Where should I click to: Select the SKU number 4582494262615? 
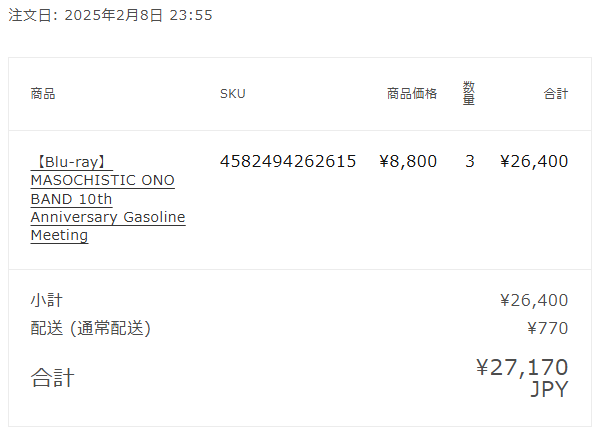pyautogui.click(x=288, y=161)
